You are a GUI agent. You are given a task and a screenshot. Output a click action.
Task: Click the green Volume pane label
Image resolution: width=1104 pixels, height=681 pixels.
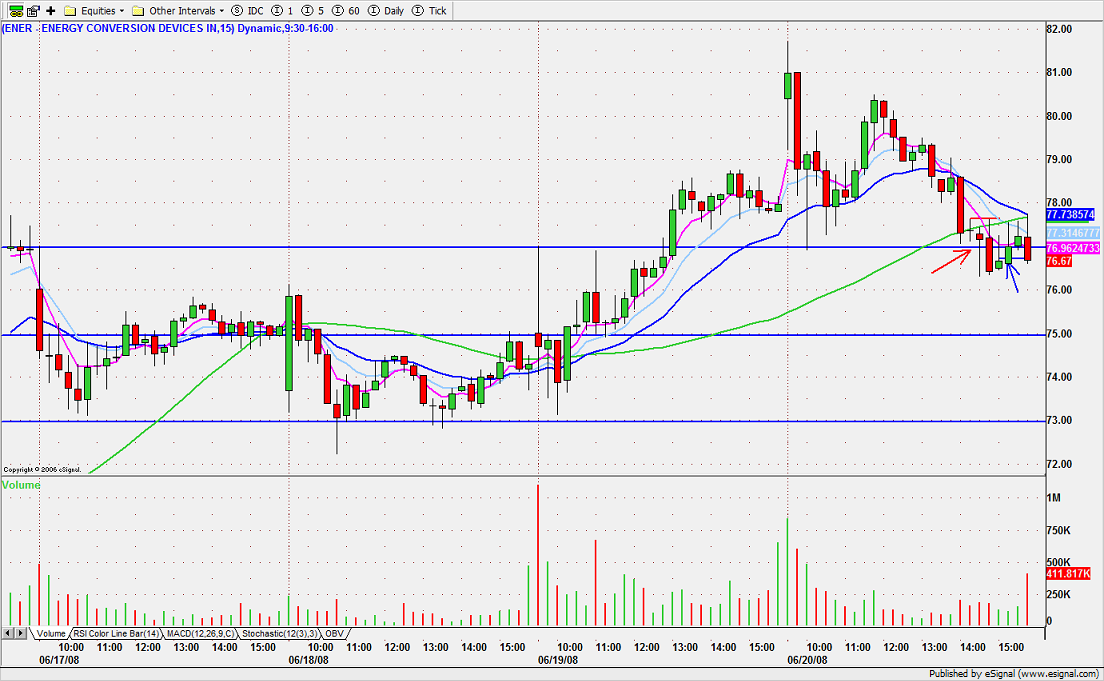(x=21, y=485)
